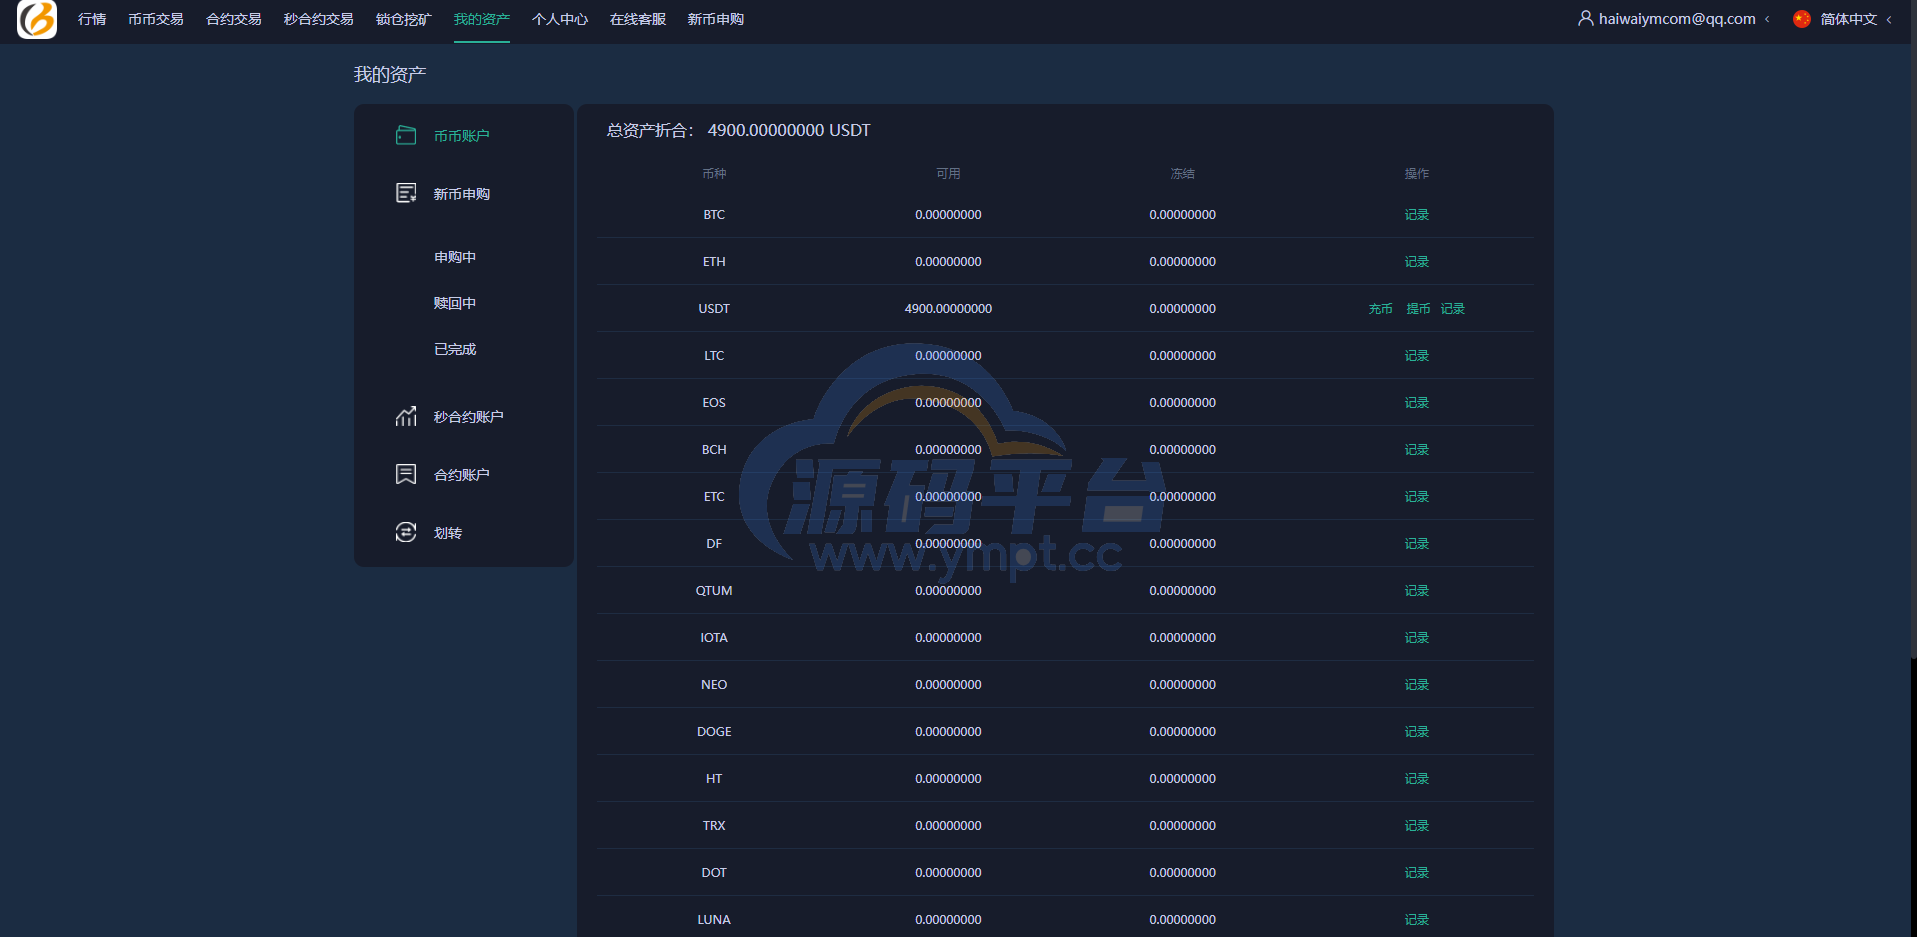The height and width of the screenshot is (937, 1917).
Task: Click the orange site logo
Action: (x=37, y=19)
